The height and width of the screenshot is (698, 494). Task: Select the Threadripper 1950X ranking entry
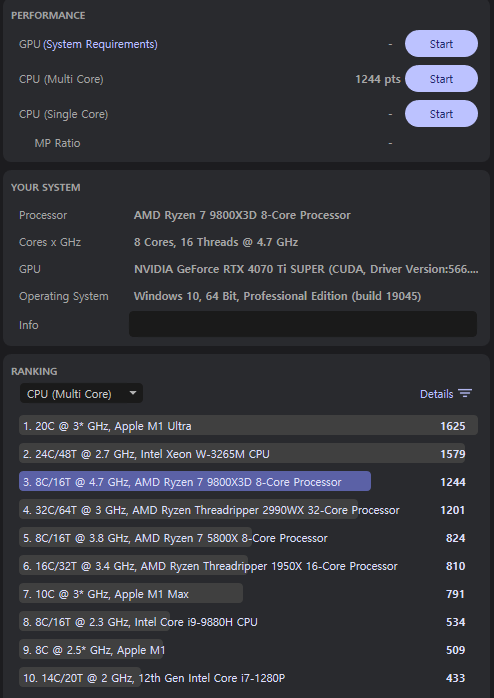(243, 566)
